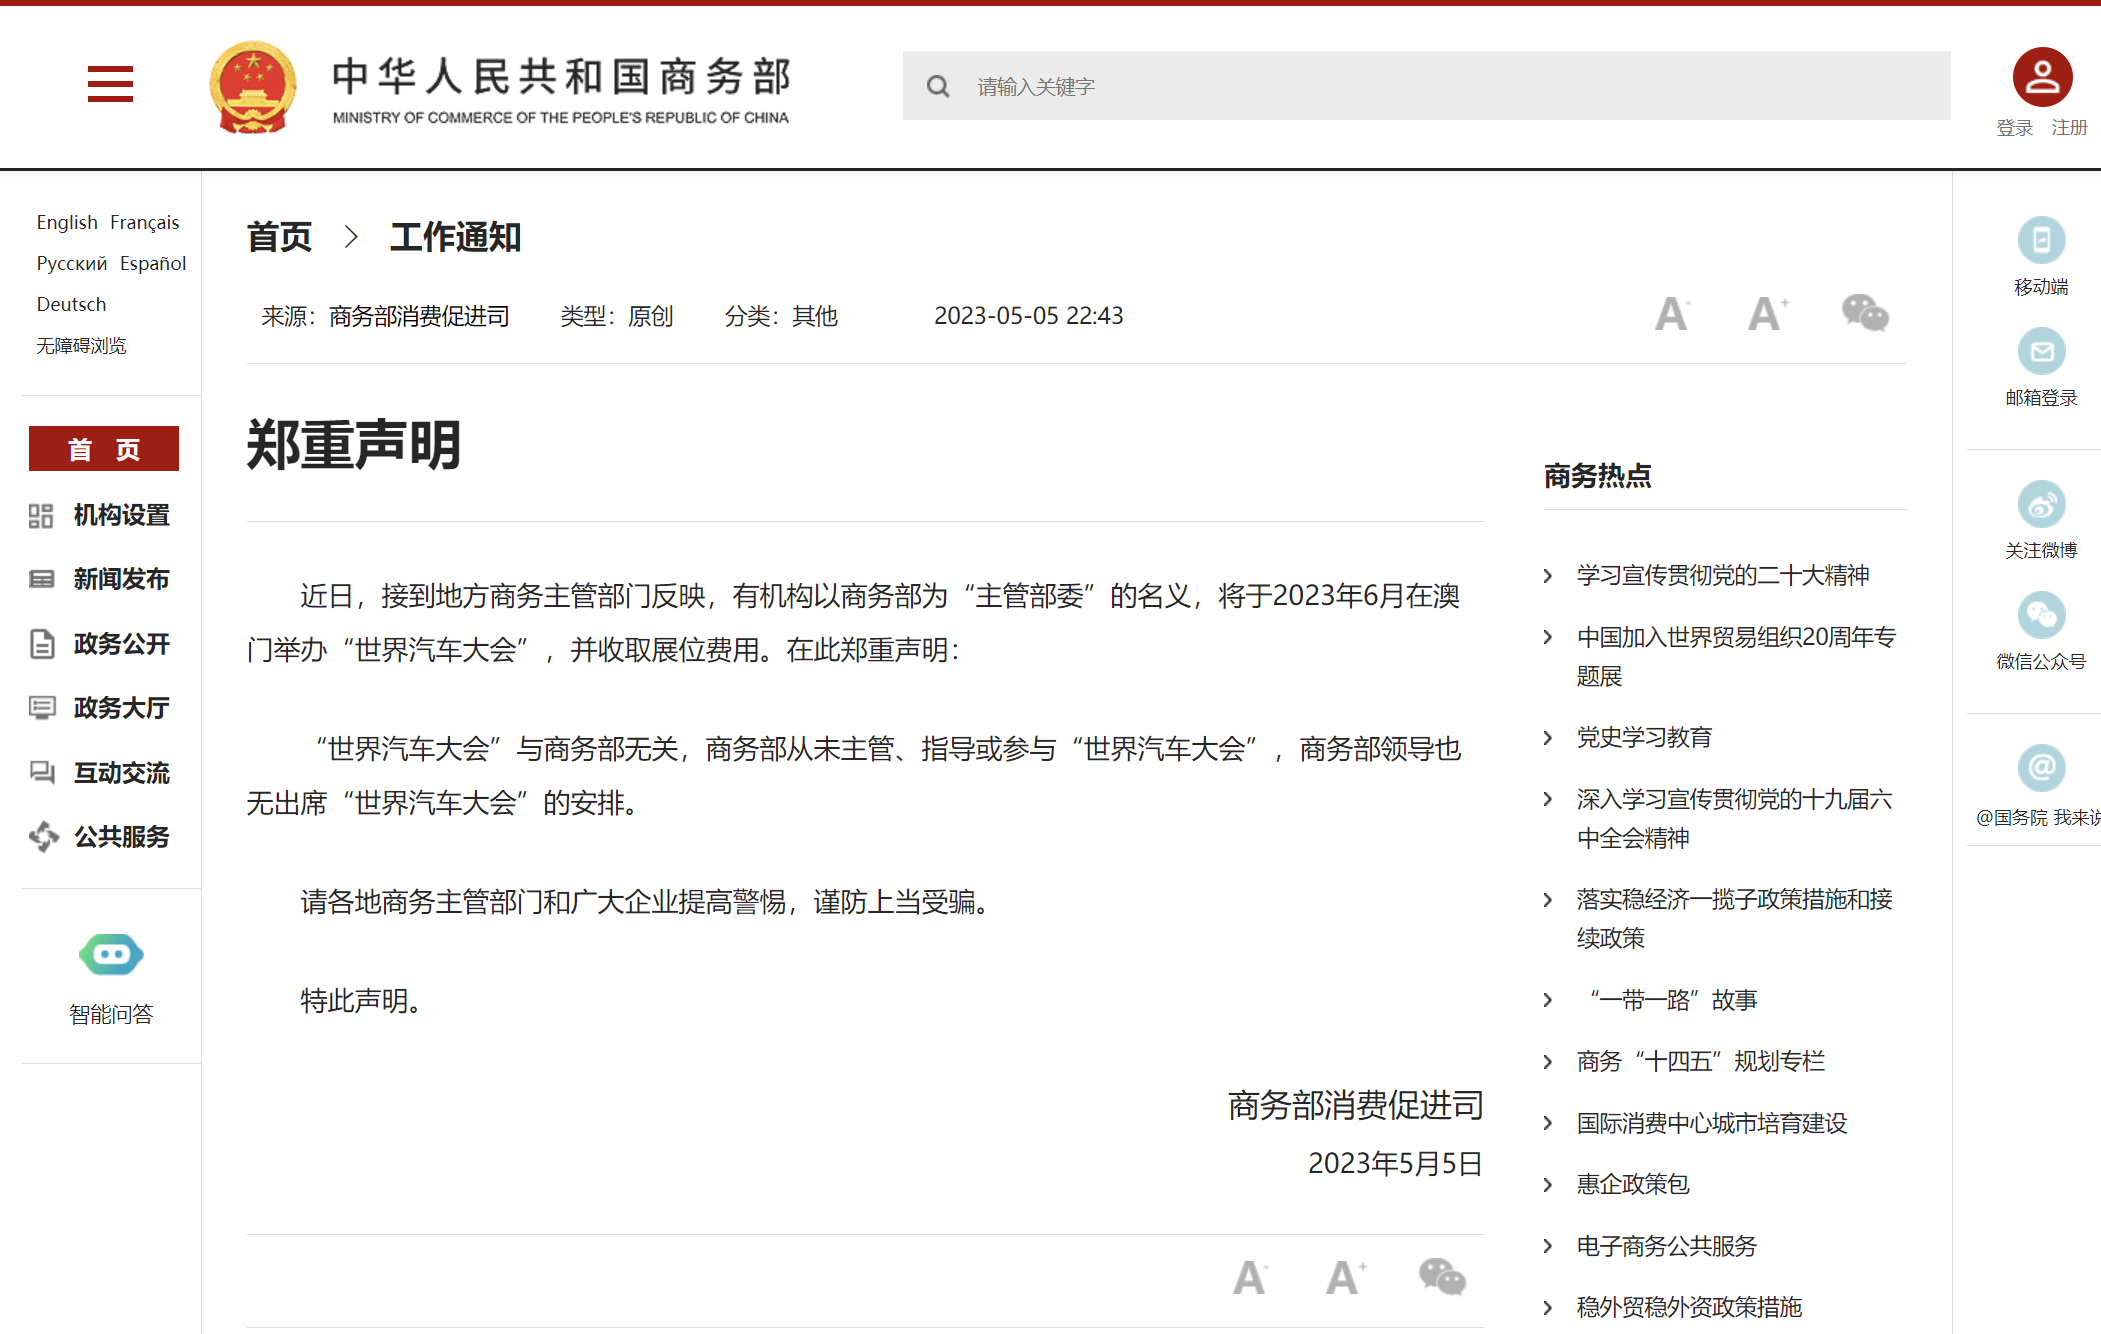Viewport: 2101px width, 1334px height.
Task: Share article via top WeChat icon
Action: (x=1864, y=314)
